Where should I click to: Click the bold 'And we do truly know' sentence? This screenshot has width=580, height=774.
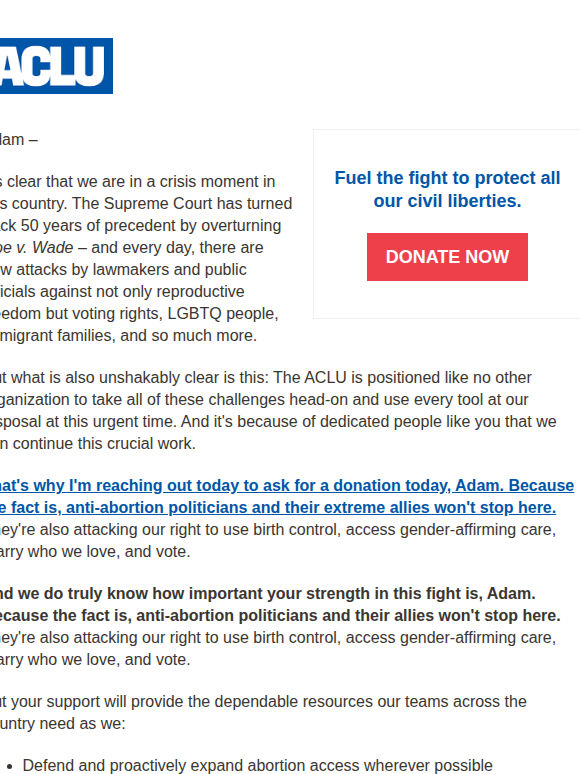pos(268,593)
